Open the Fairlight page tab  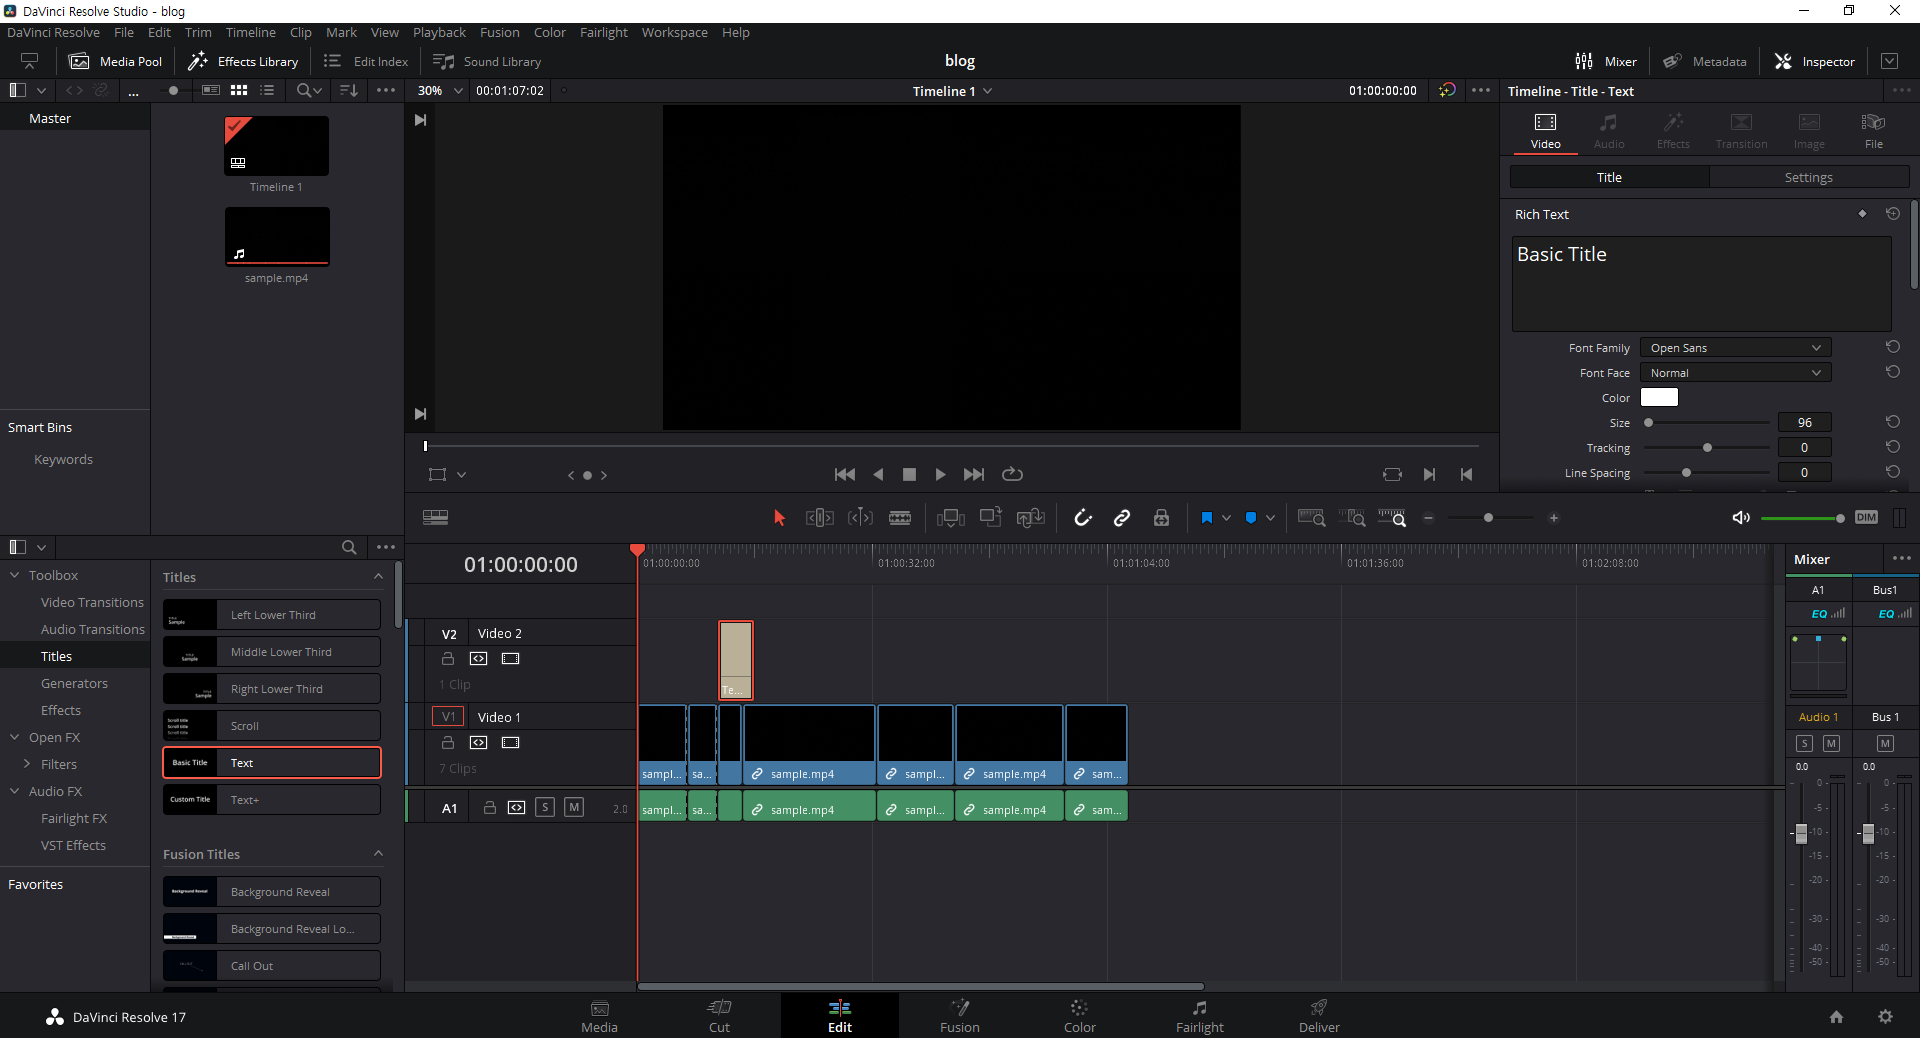(1199, 1015)
